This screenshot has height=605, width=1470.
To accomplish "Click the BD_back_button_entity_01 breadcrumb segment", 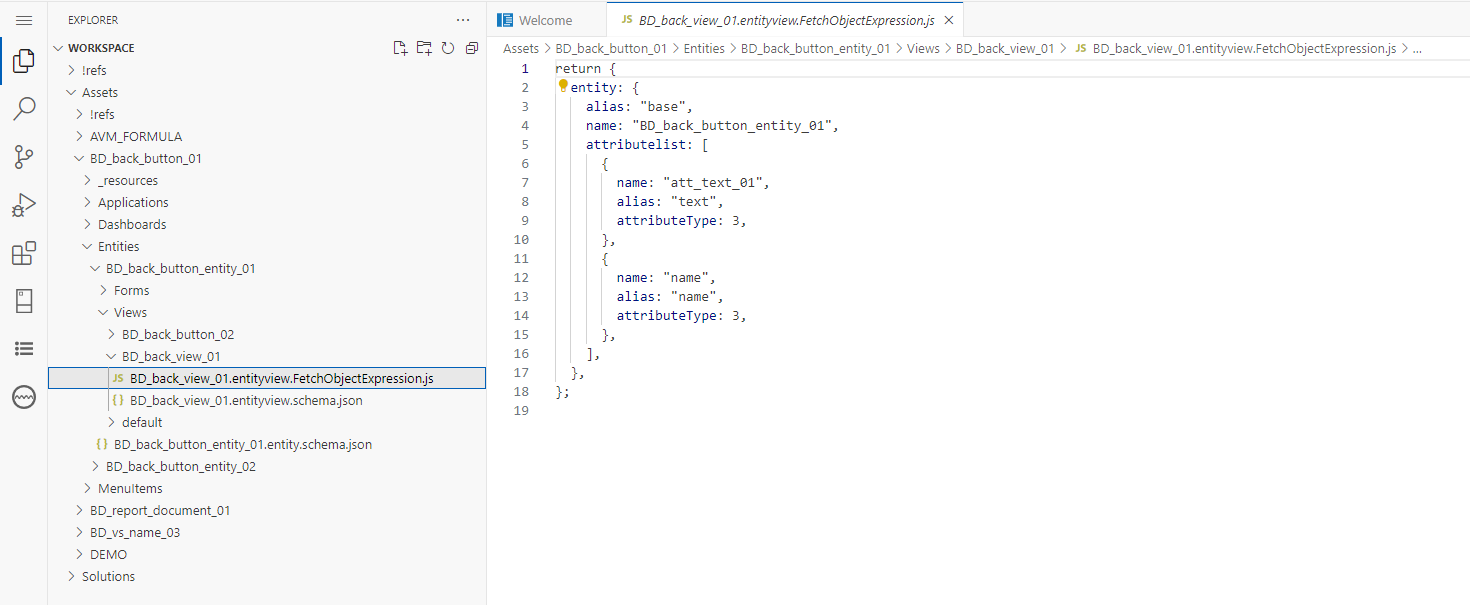I will point(815,48).
